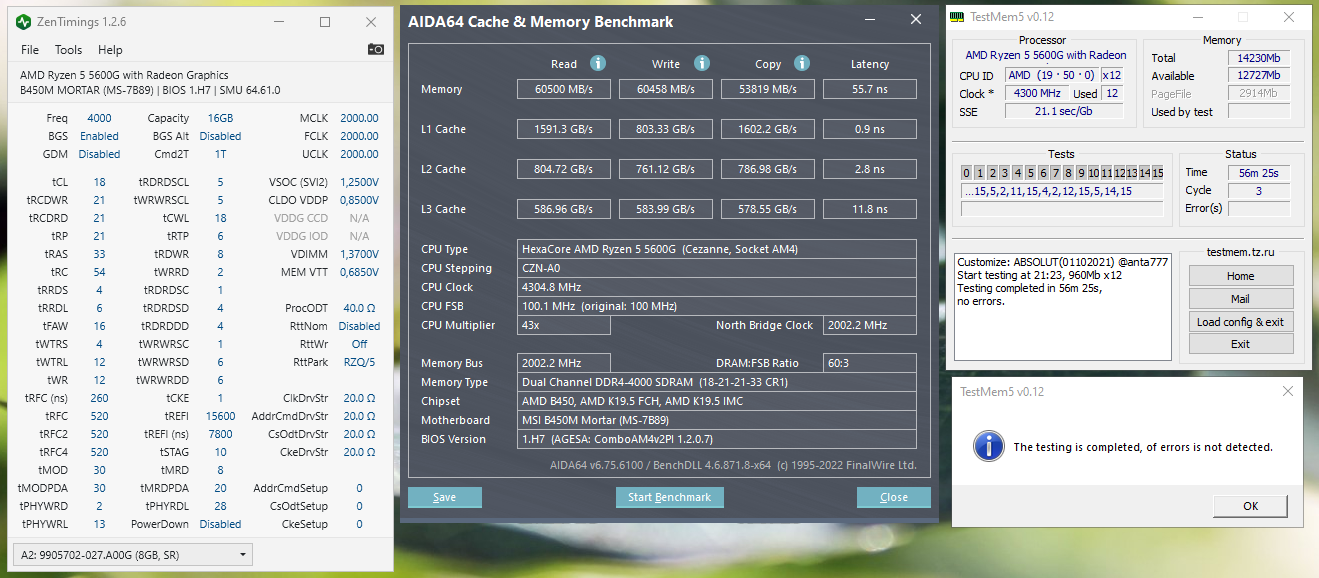This screenshot has height=578, width=1319.
Task: Click the tRFC value 520 in ZenTimings
Action: click(99, 416)
